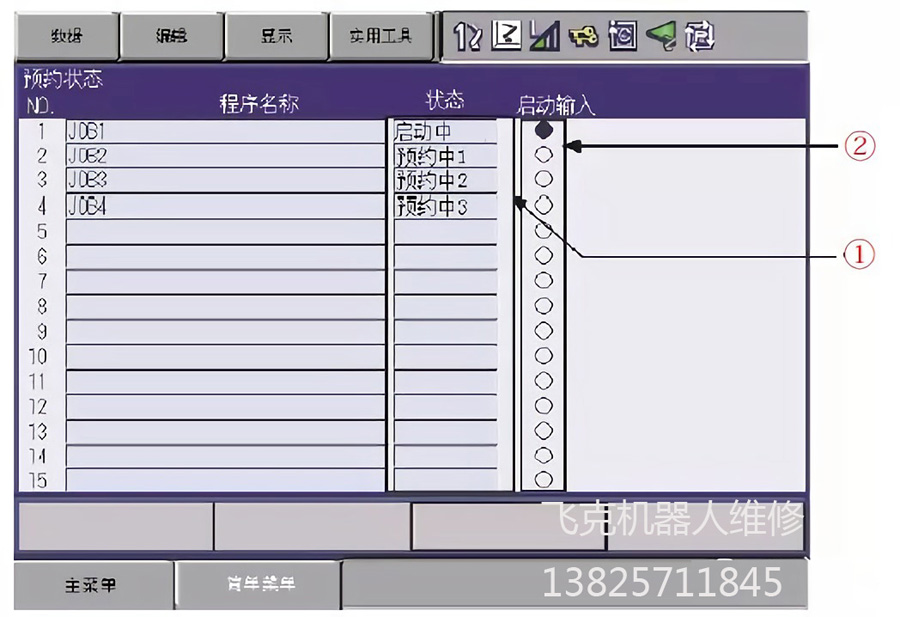900x617 pixels.
Task: Open the 编辑 menu
Action: coord(171,36)
